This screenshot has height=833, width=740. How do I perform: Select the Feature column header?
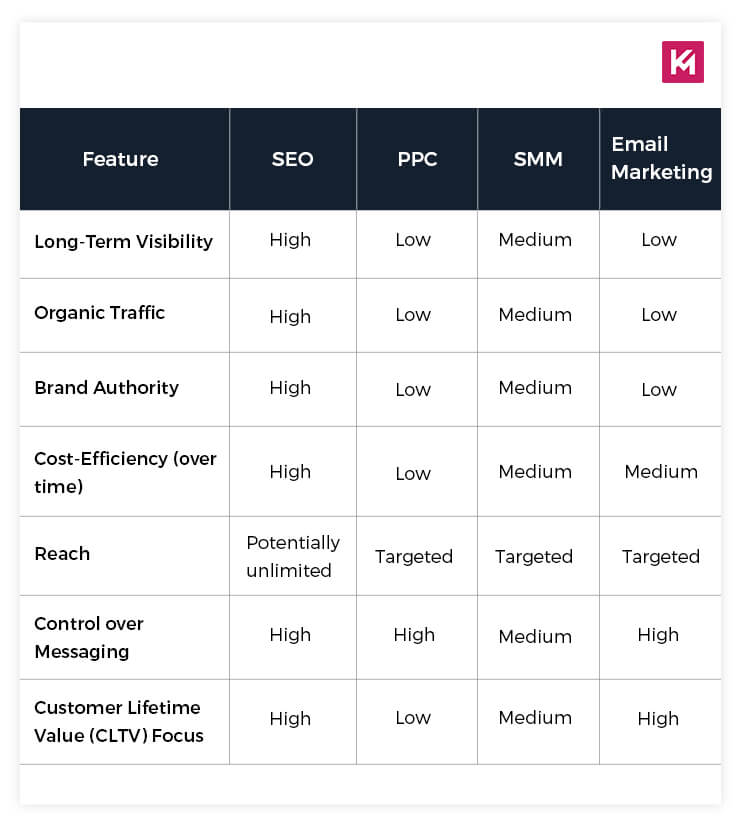point(121,159)
